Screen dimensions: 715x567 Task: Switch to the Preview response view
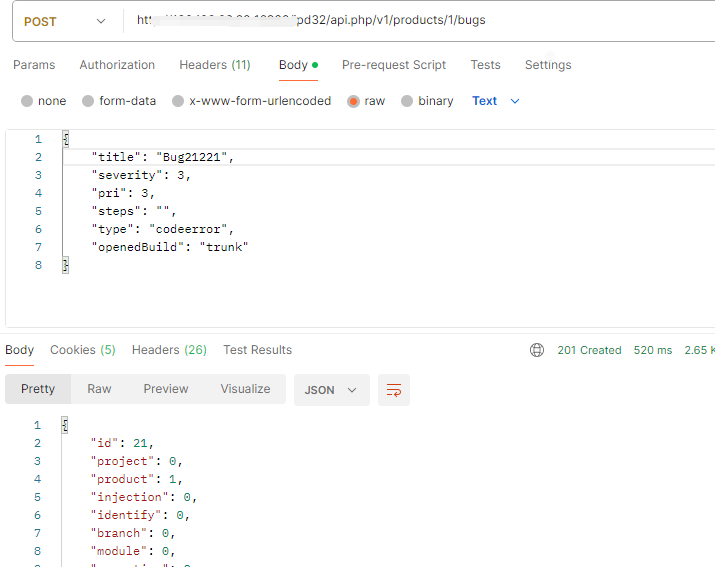click(166, 389)
